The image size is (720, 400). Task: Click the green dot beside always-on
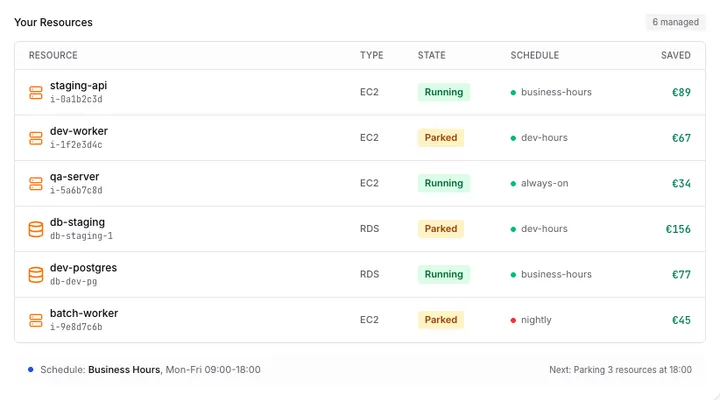[x=513, y=183]
